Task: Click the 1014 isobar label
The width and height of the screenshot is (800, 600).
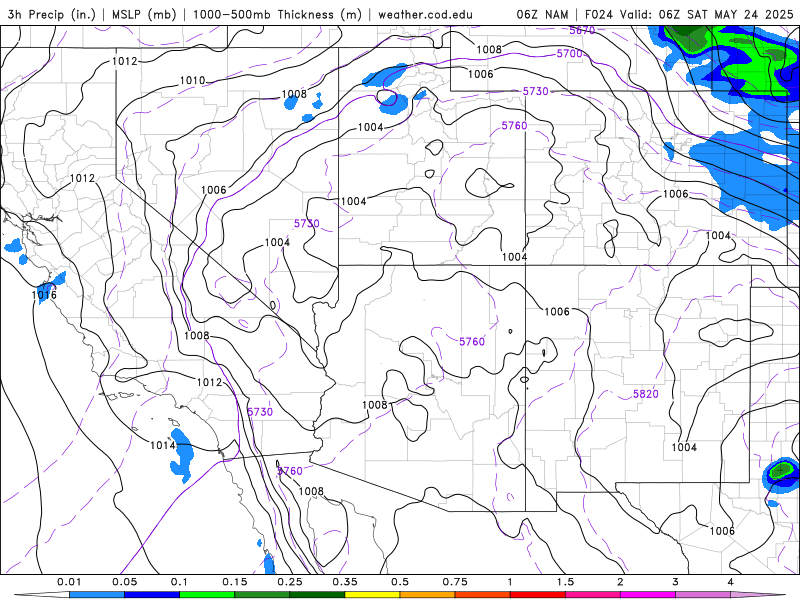Action: tap(162, 445)
